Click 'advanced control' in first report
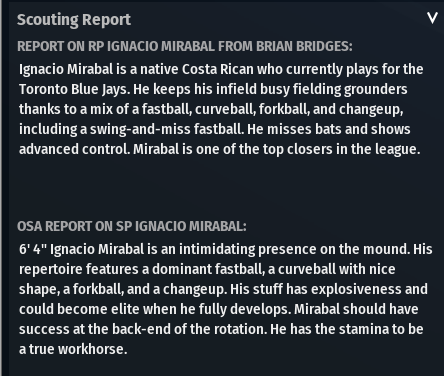444x376 pixels. point(74,149)
